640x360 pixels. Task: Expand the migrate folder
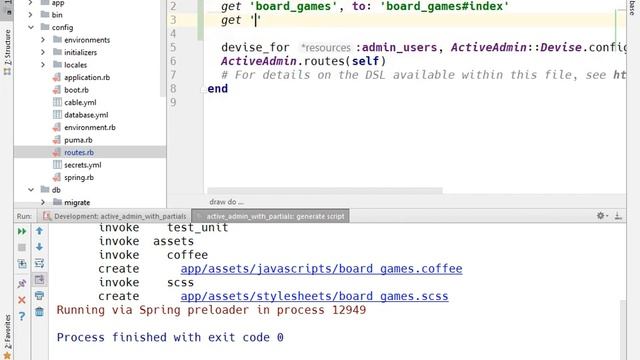point(43,202)
